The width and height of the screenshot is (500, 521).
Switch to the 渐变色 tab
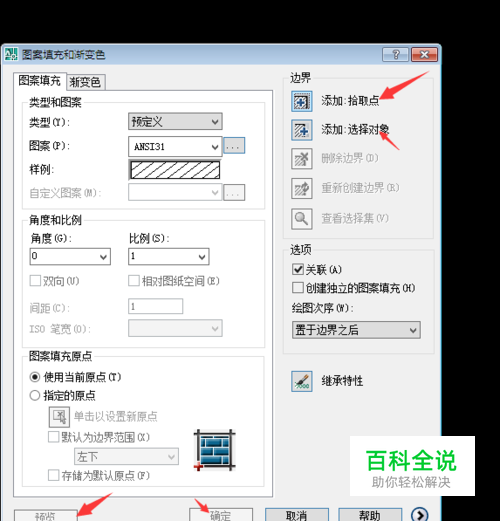coord(86,82)
